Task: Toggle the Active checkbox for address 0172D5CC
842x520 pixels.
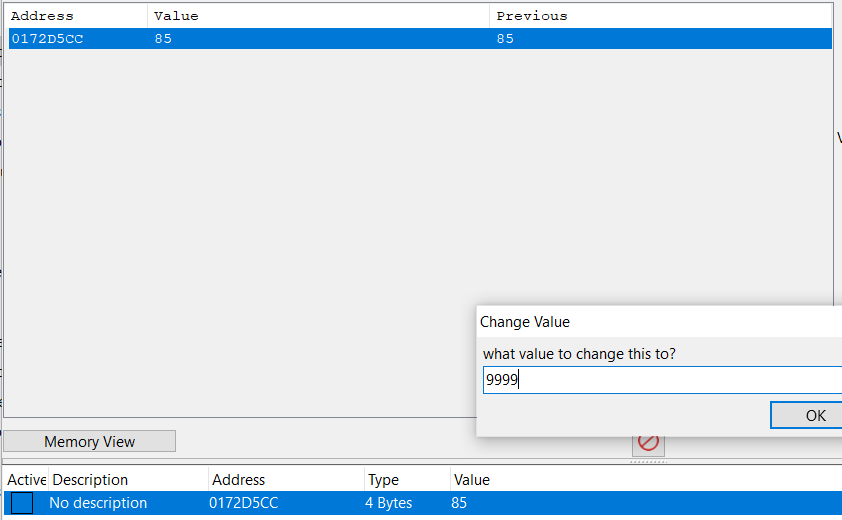Action: coord(22,503)
